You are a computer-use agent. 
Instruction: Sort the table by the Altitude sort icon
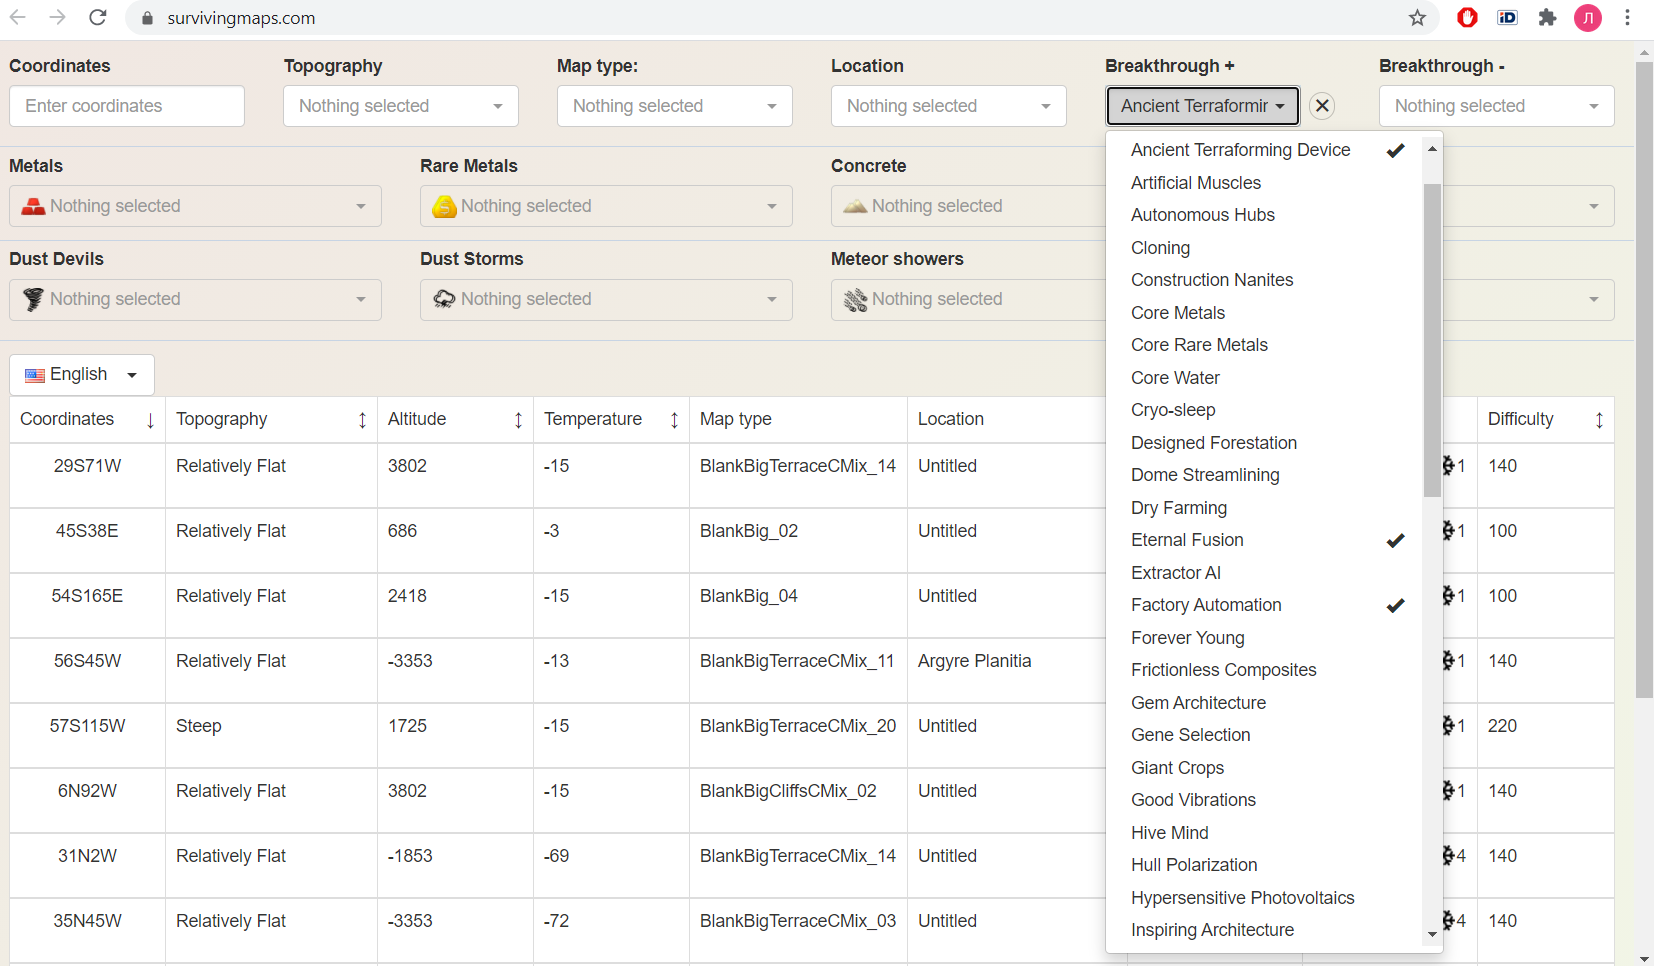click(518, 420)
